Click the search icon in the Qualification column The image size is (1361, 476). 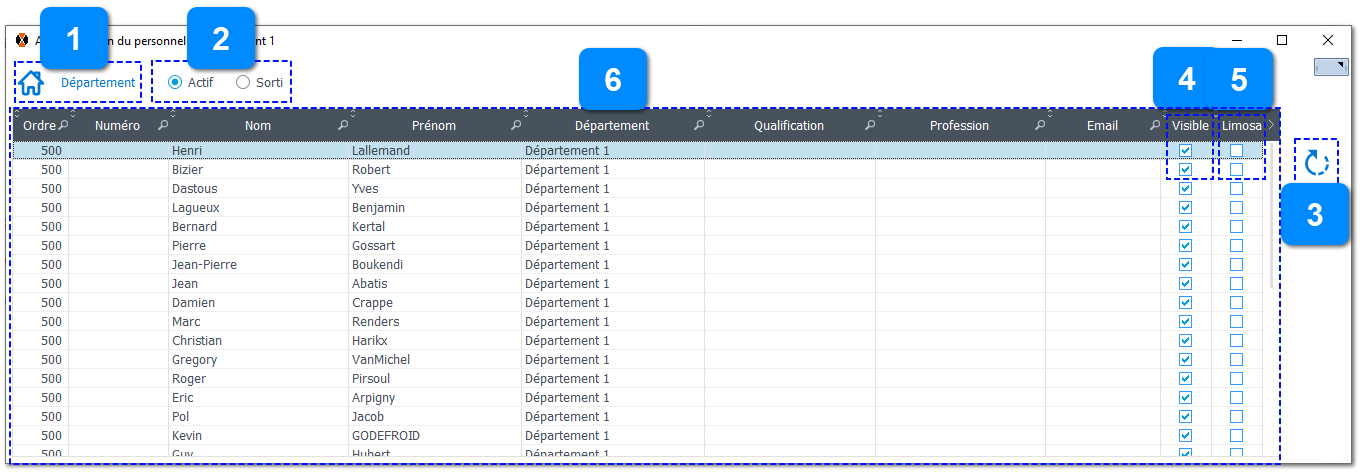870,126
